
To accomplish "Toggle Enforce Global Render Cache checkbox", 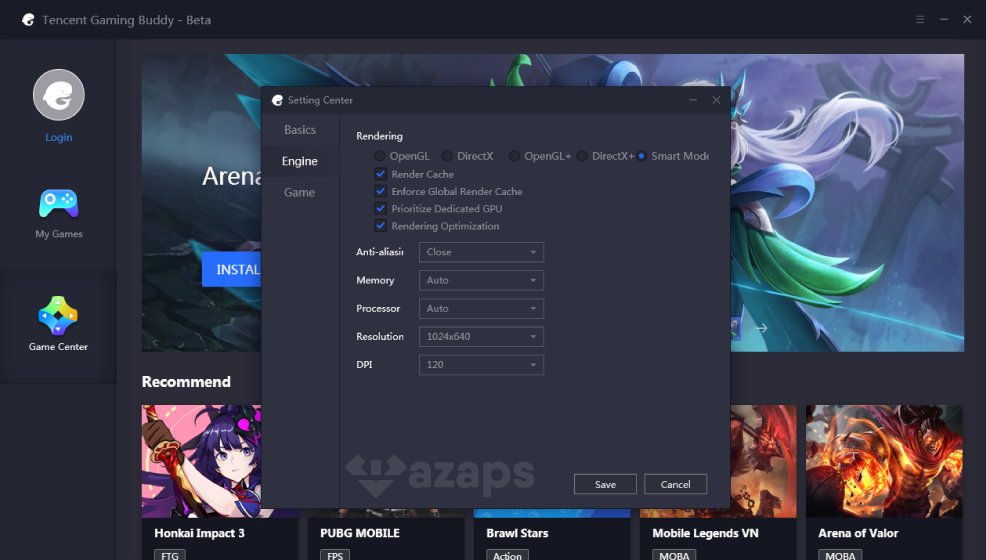I will tap(380, 191).
